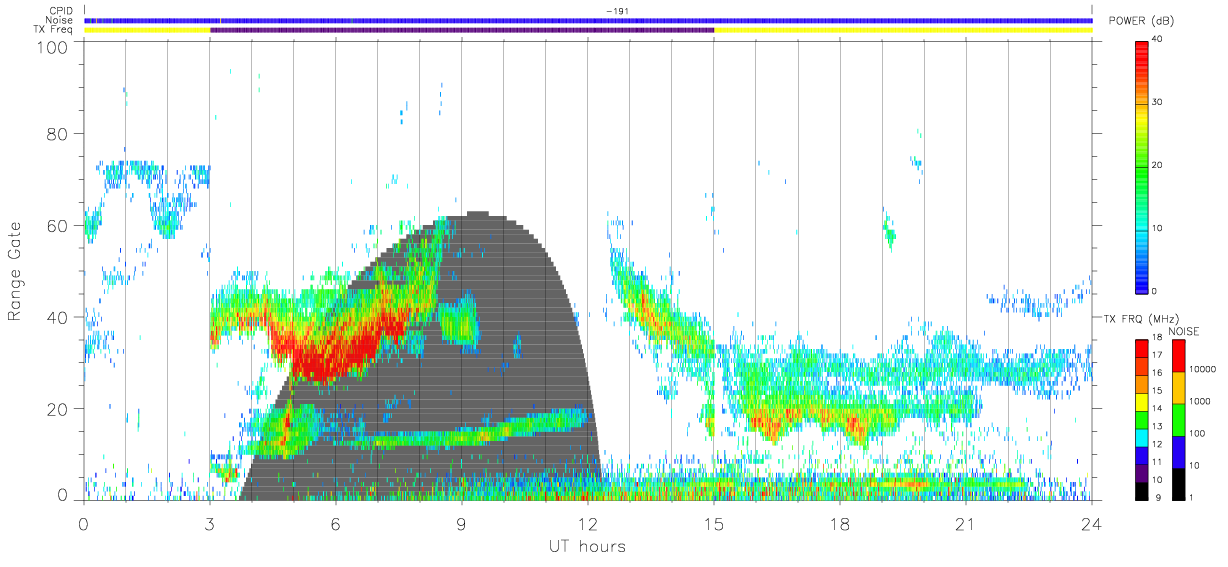Click the red high-power echo near 6 UT

pos(335,350)
